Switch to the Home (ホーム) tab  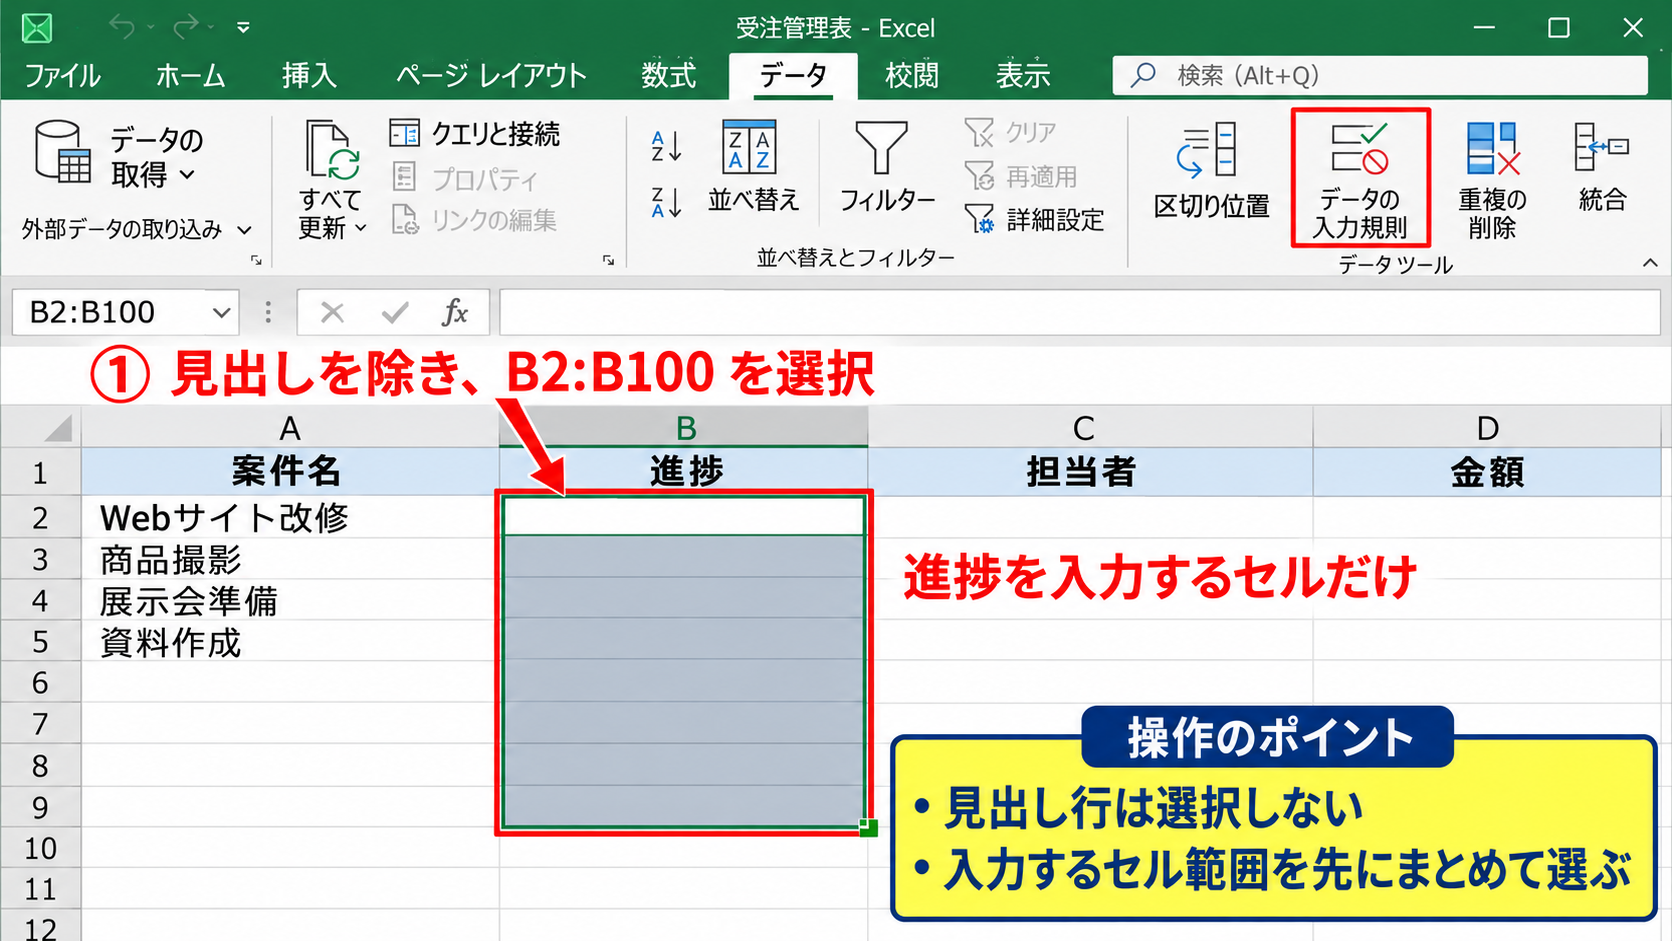(190, 76)
